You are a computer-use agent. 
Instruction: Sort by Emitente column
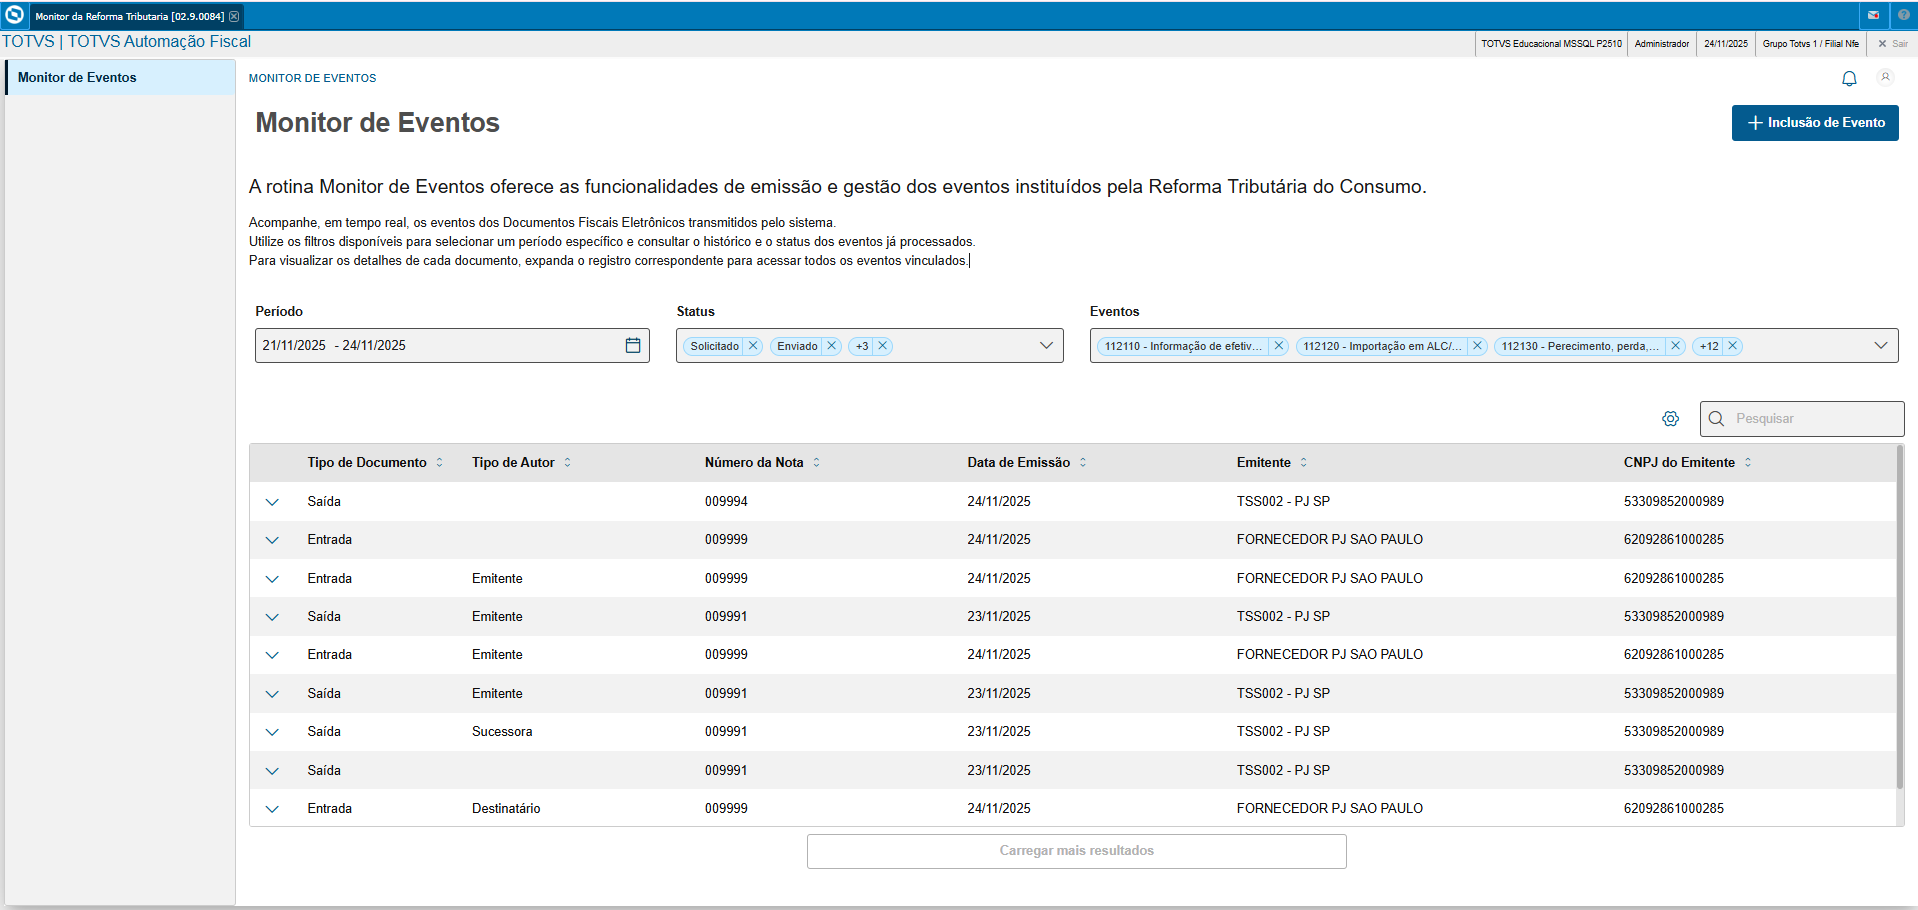point(1303,463)
